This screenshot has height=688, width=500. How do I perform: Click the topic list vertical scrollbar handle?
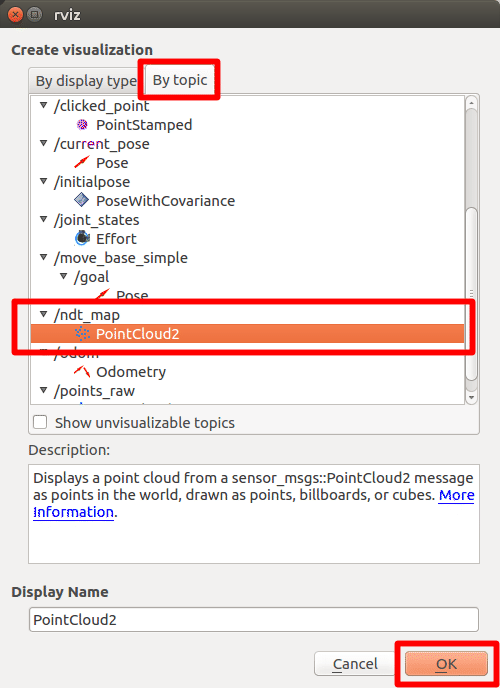pos(471,294)
